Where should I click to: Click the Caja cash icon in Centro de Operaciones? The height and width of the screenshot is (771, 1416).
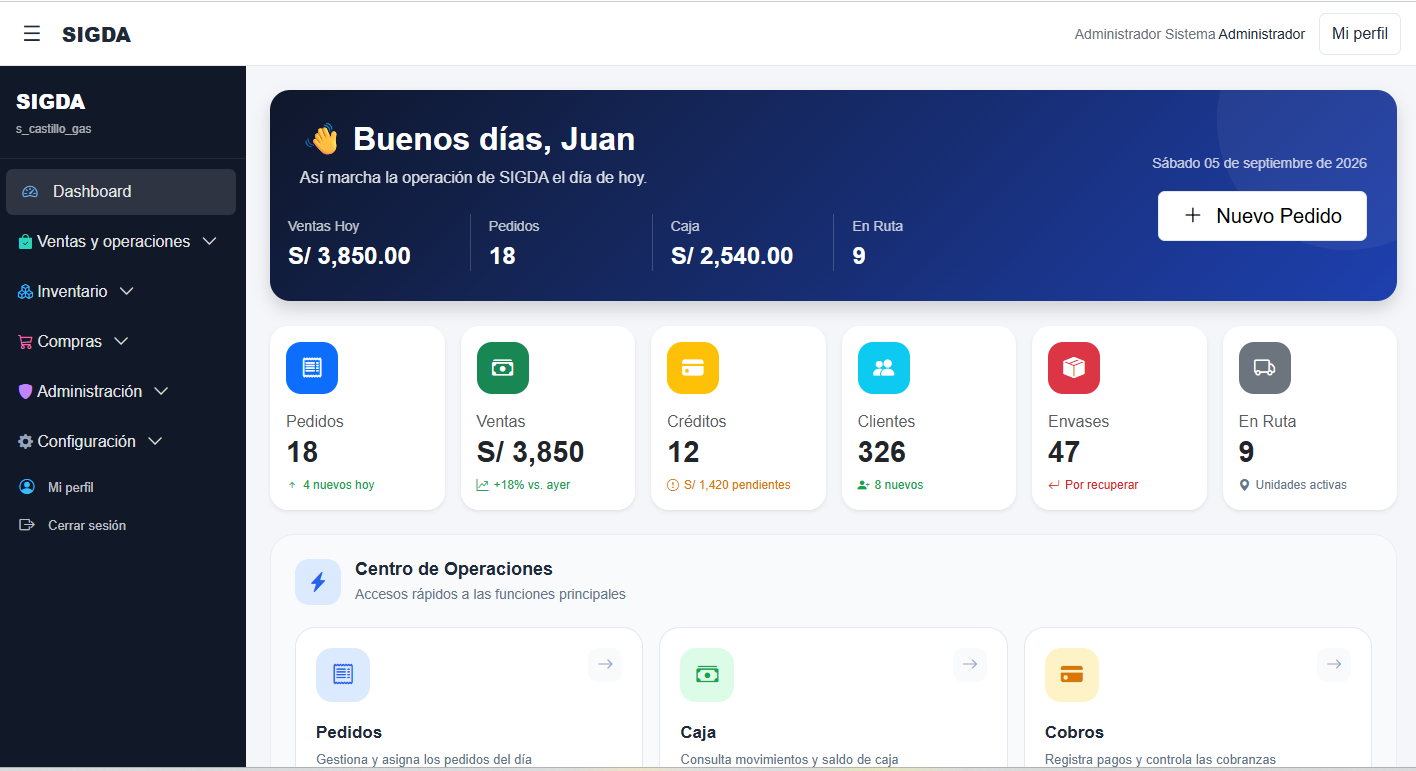pyautogui.click(x=707, y=675)
